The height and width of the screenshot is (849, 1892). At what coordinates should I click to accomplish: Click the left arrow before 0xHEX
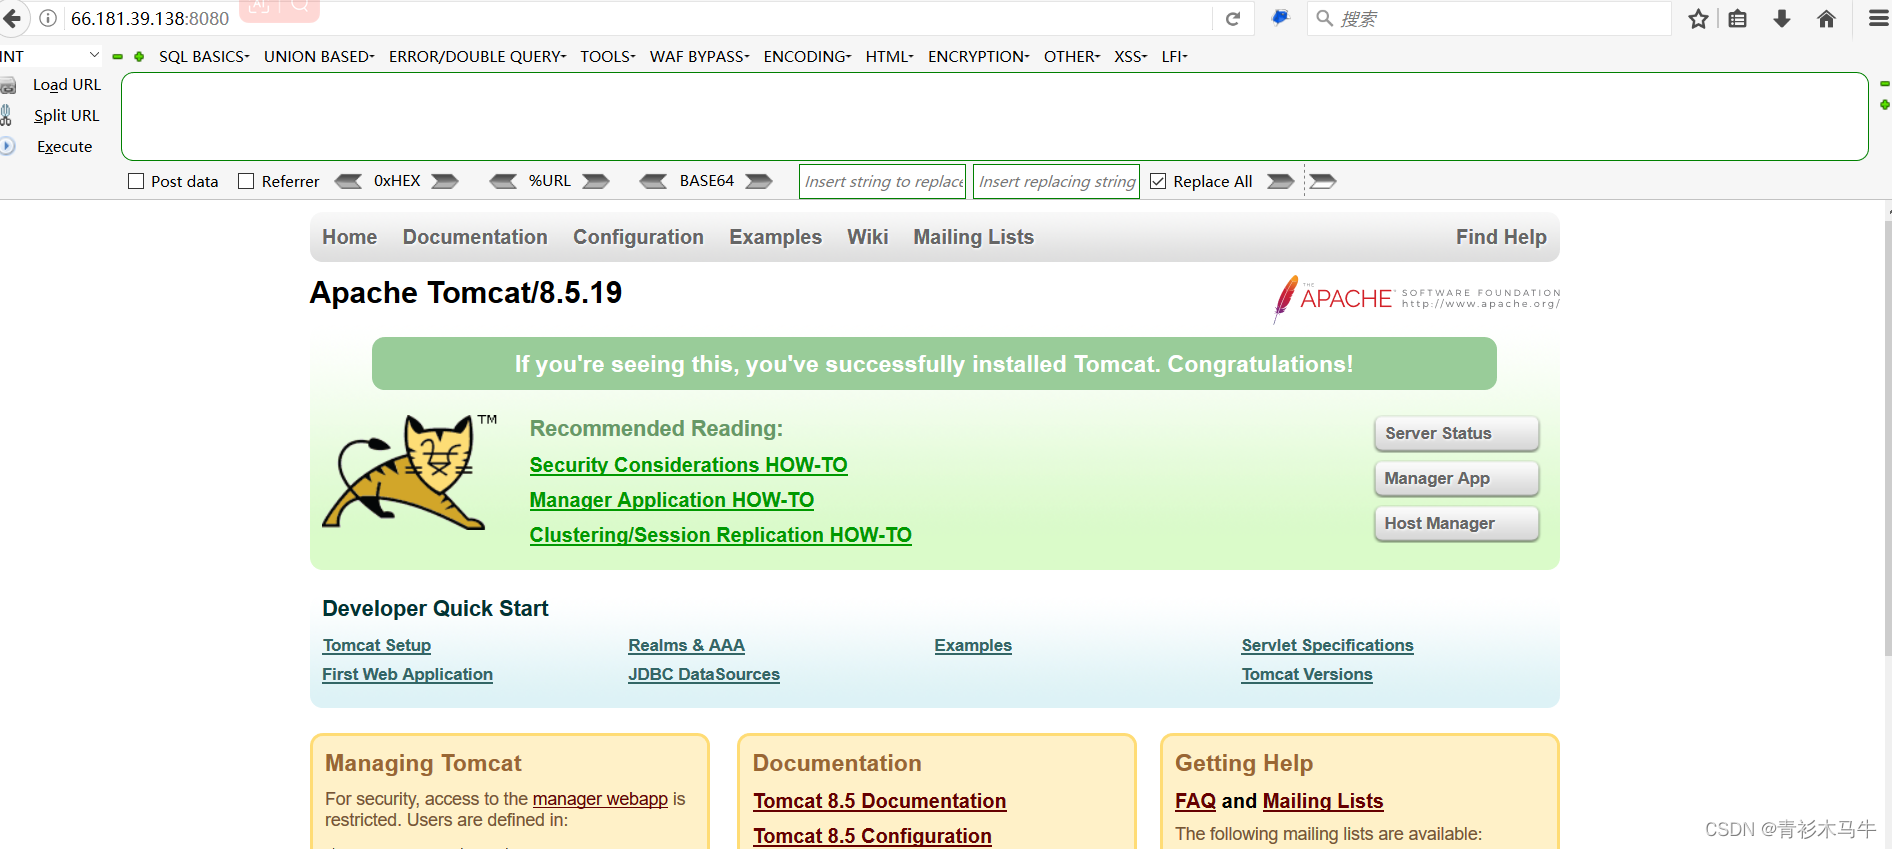click(x=348, y=181)
